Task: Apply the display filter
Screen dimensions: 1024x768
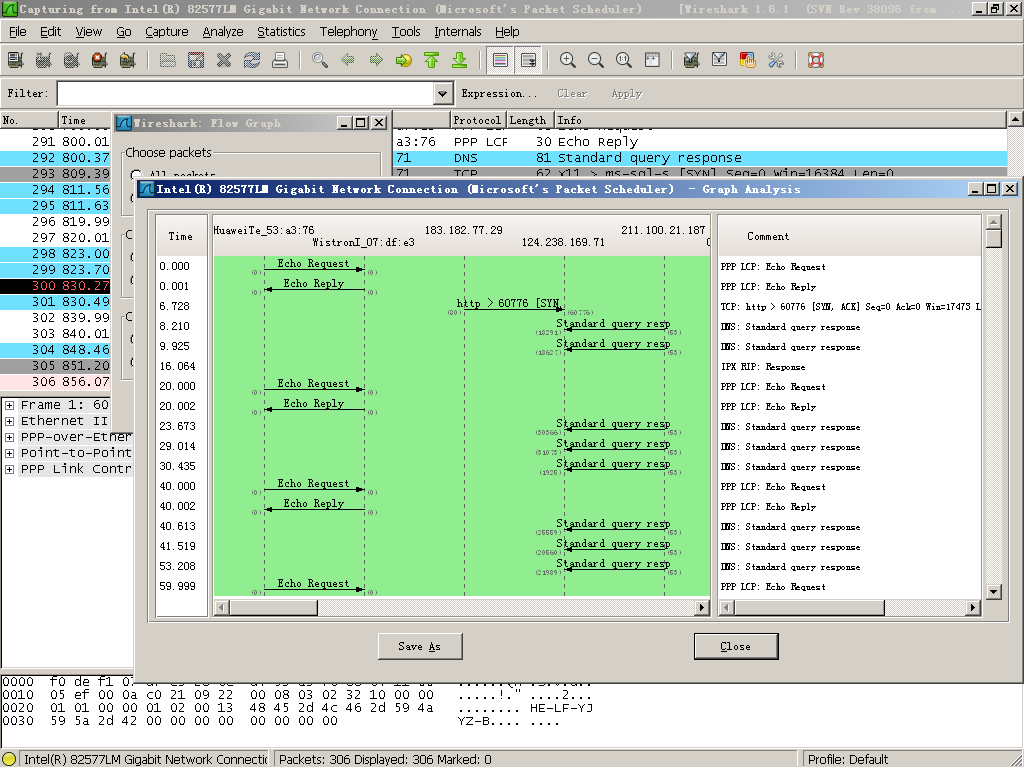Action: pos(627,93)
